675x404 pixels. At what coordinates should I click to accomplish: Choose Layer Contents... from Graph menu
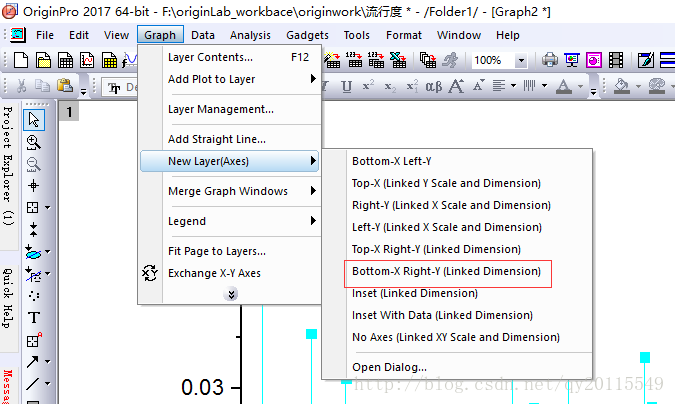point(230,57)
